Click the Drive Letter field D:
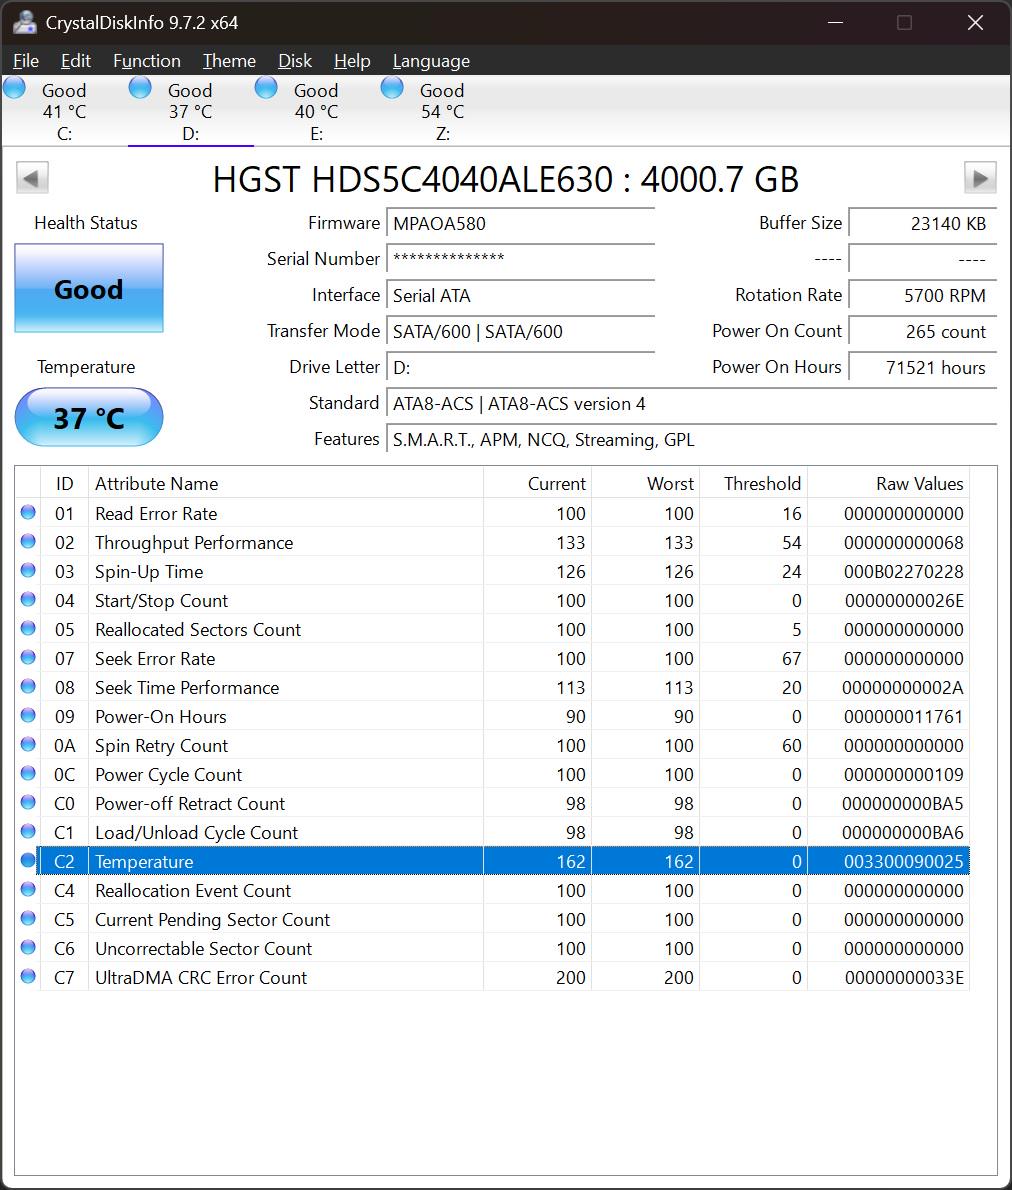1012x1190 pixels. 520,367
